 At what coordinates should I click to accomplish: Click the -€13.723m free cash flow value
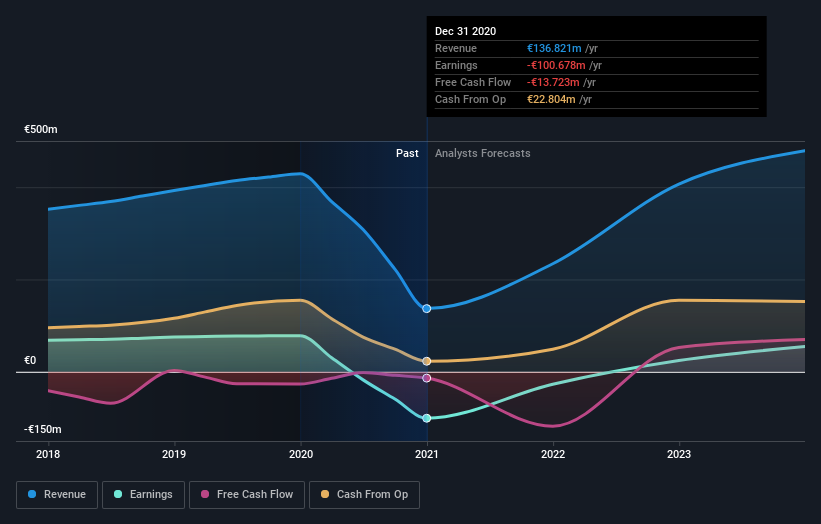[553, 82]
